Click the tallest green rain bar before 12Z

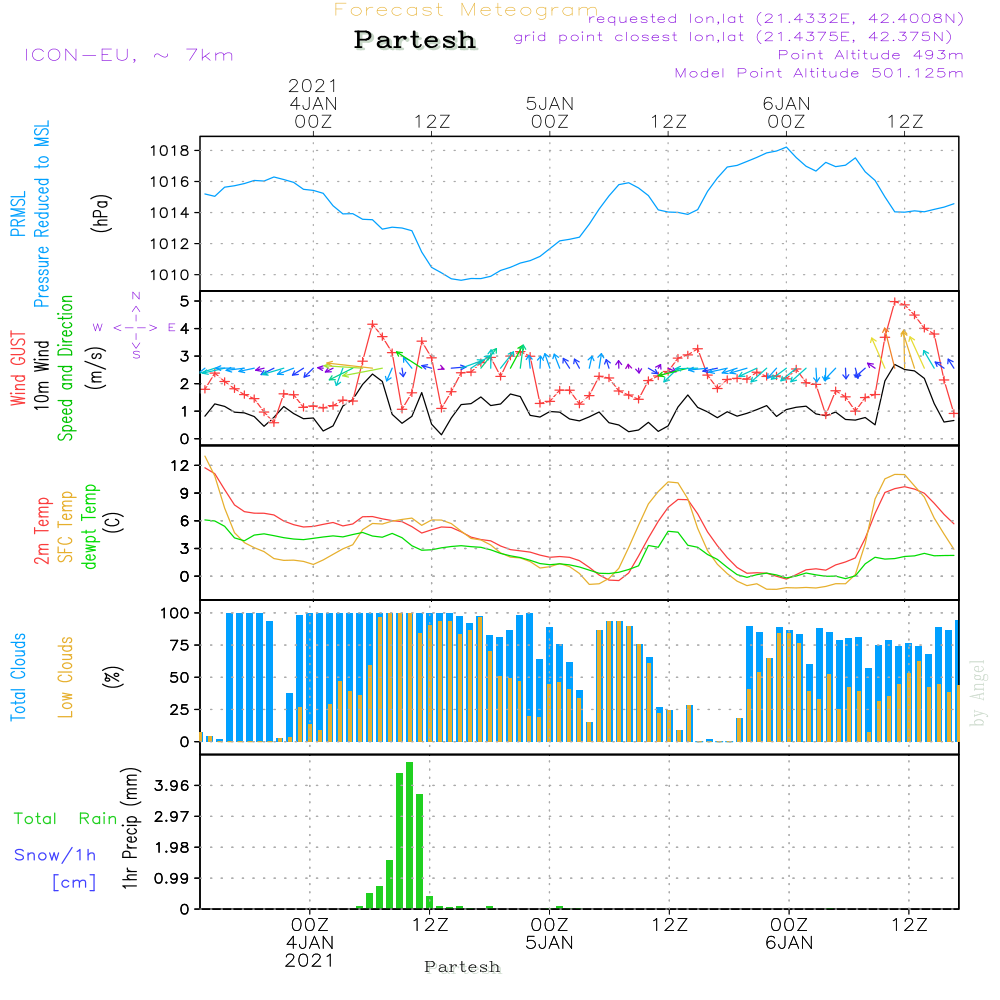click(409, 835)
